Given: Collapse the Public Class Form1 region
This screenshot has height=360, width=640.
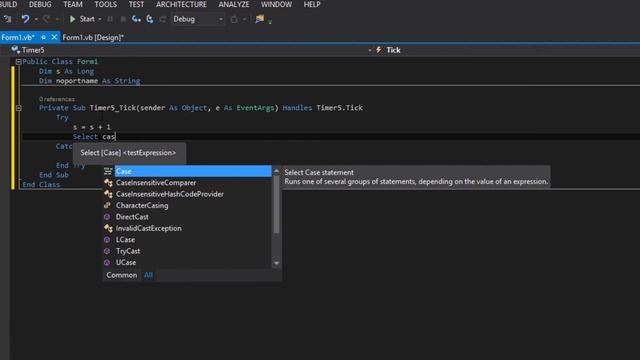Looking at the screenshot, I should (18, 62).
